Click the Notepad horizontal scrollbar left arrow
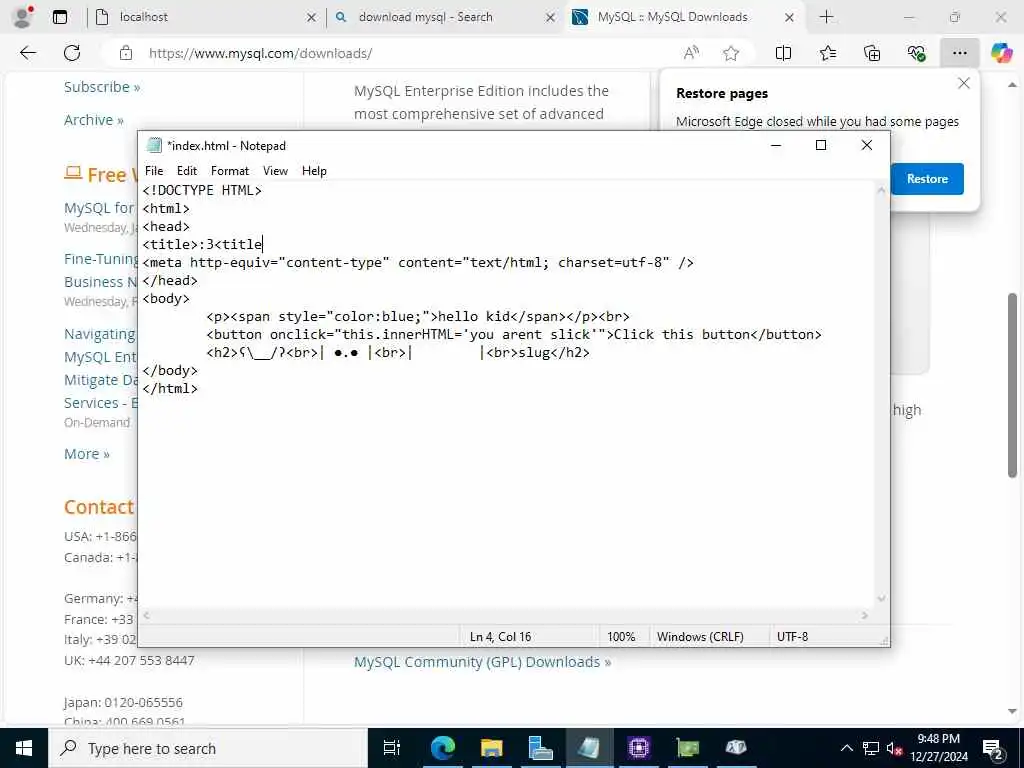Viewport: 1024px width, 768px height. point(146,615)
